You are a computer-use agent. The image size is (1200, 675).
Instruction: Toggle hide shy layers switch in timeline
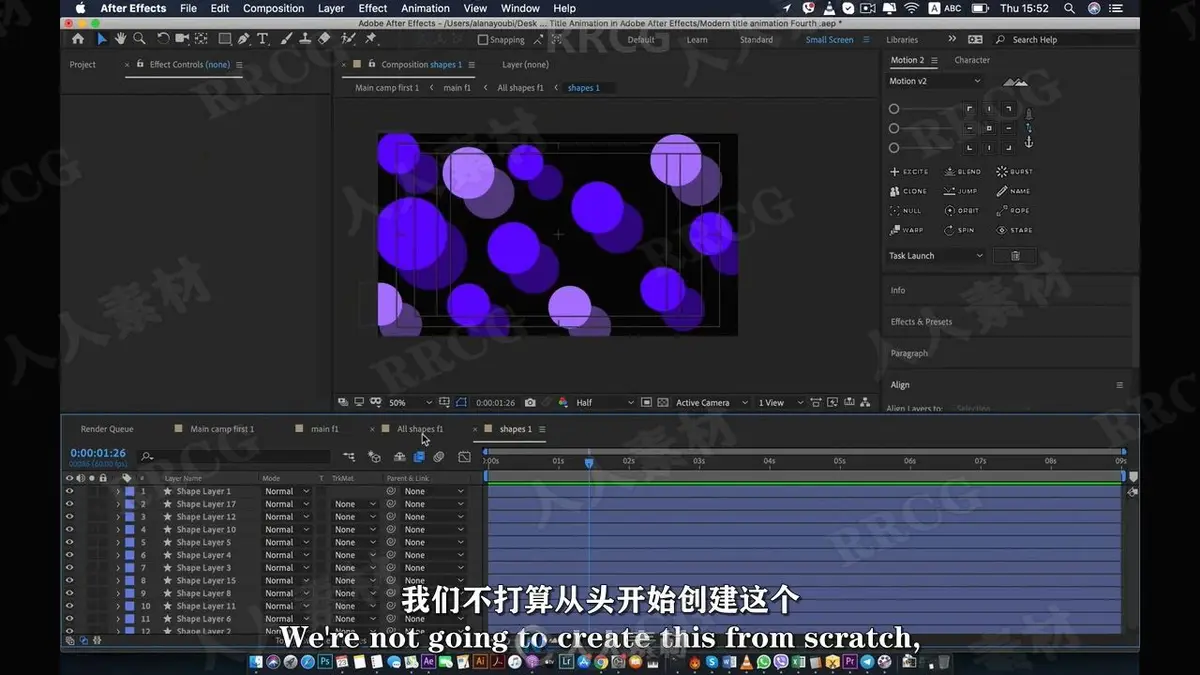399,457
